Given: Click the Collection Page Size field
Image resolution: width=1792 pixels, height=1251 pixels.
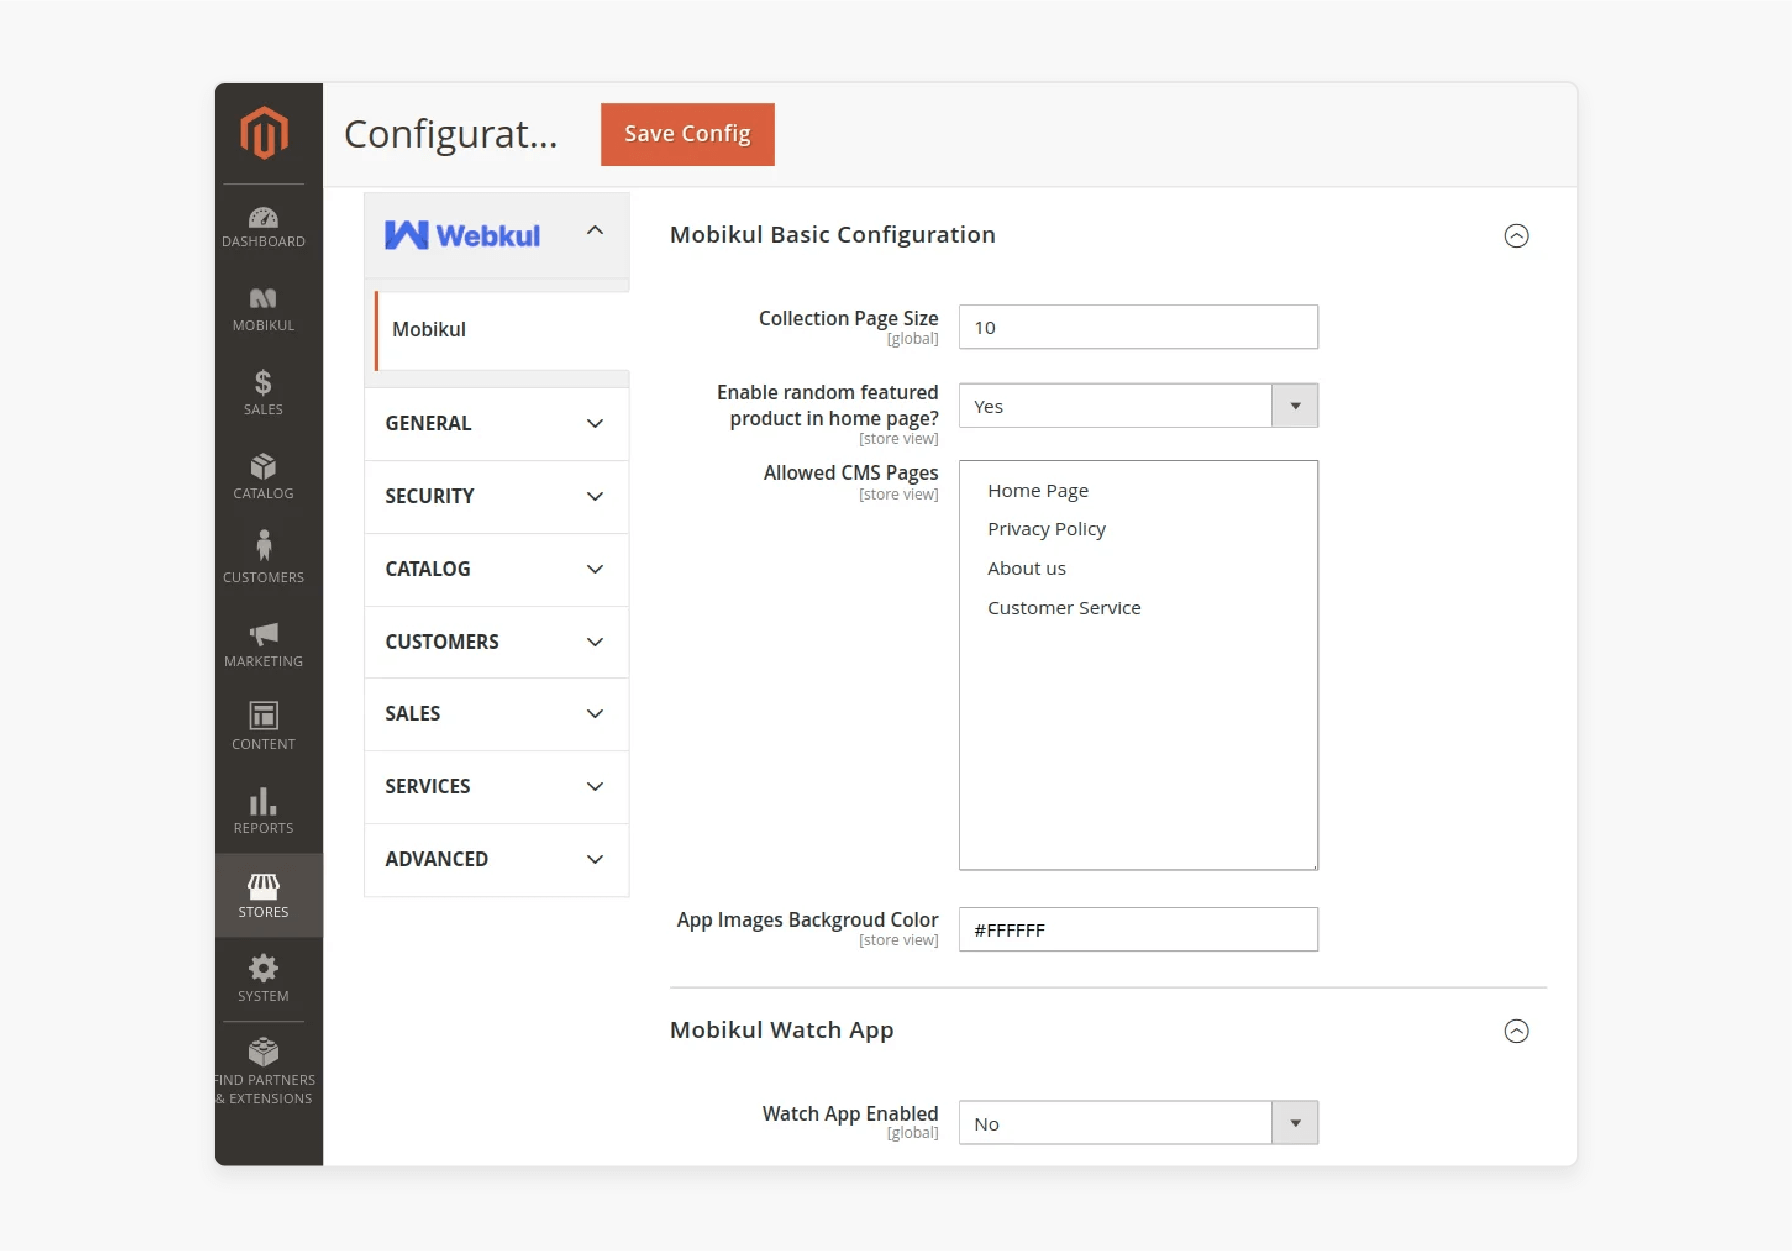Looking at the screenshot, I should click(1138, 327).
